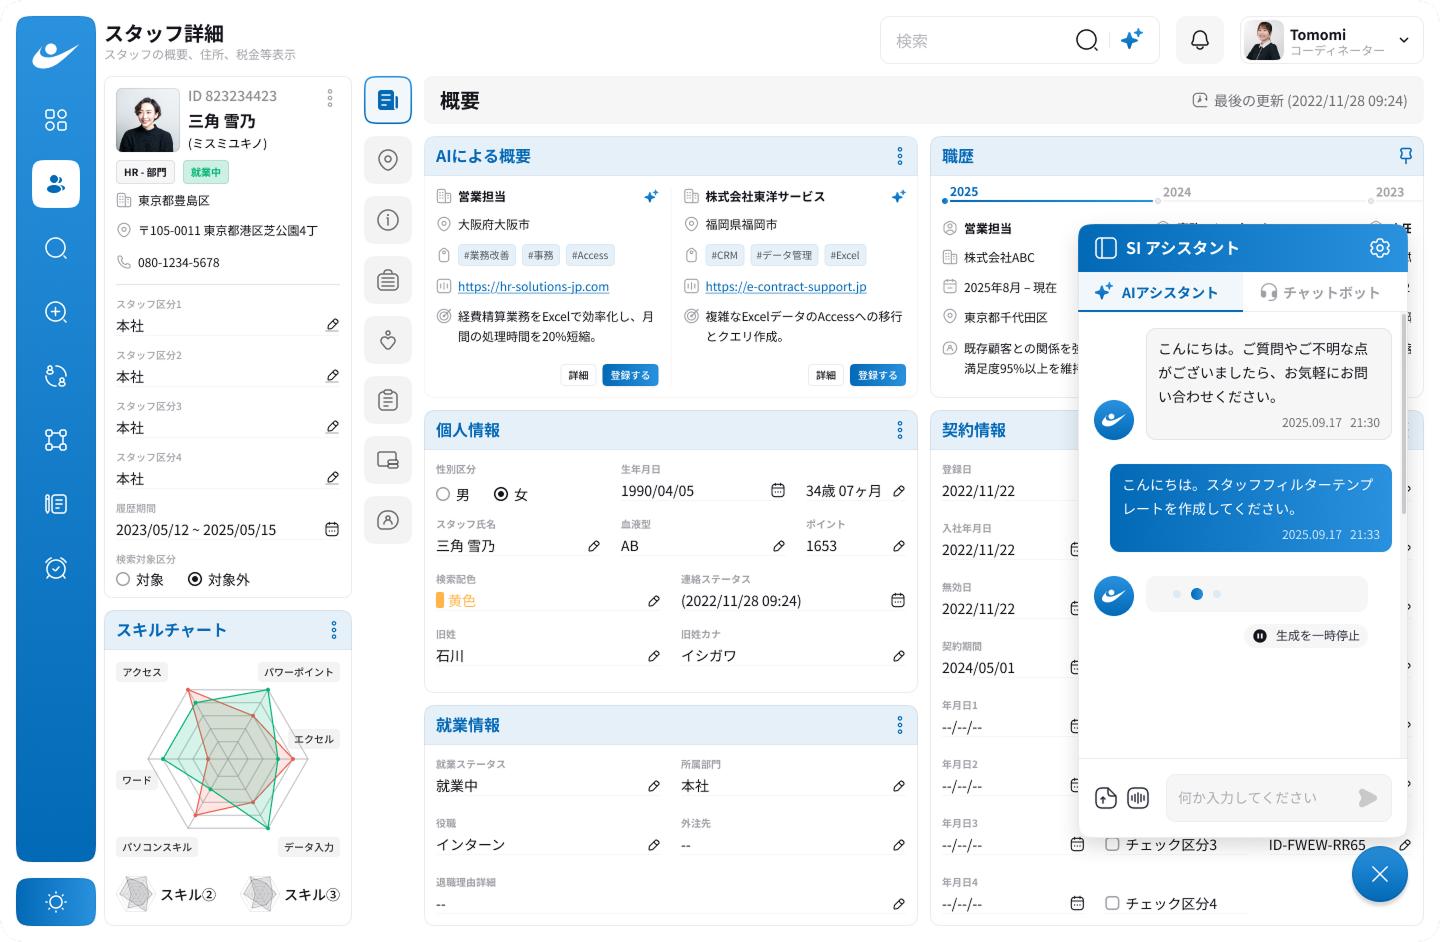The image size is (1440, 942).
Task: Select the 男 radio button
Action: point(443,494)
